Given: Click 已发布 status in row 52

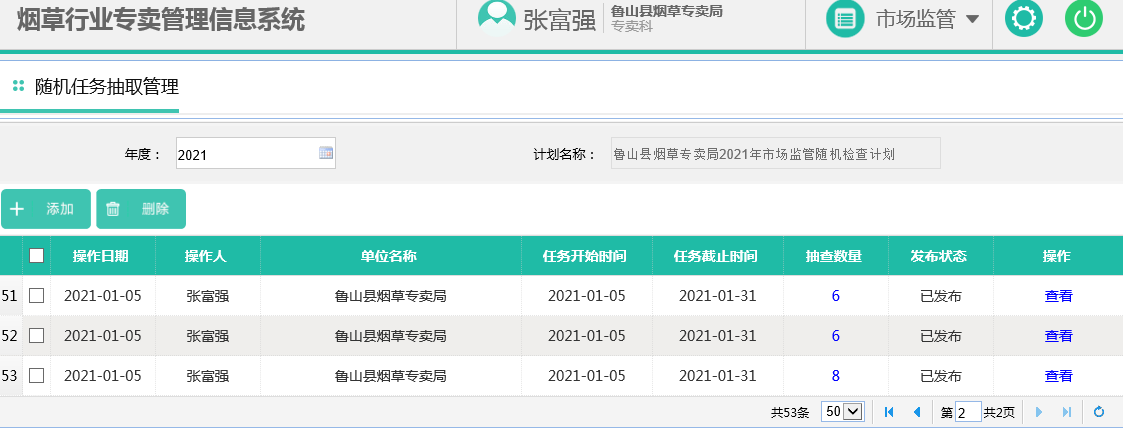Looking at the screenshot, I should point(940,336).
